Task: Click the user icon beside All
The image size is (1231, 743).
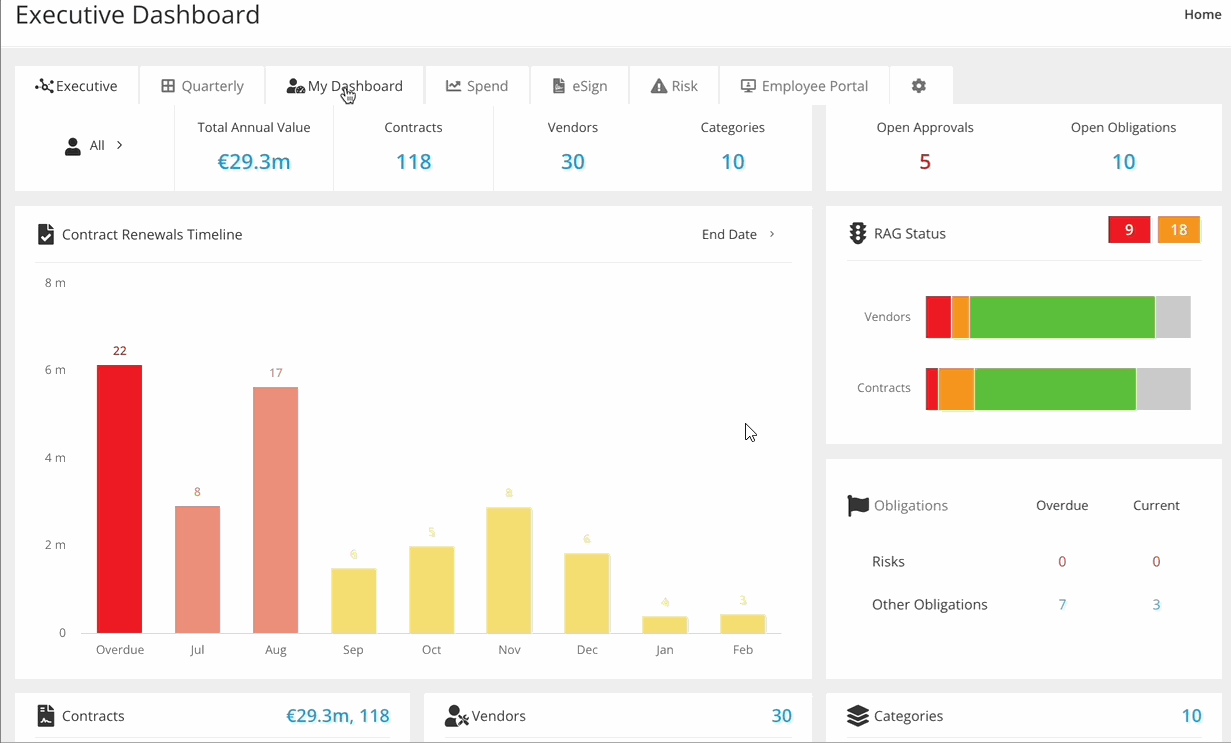Action: pyautogui.click(x=73, y=146)
